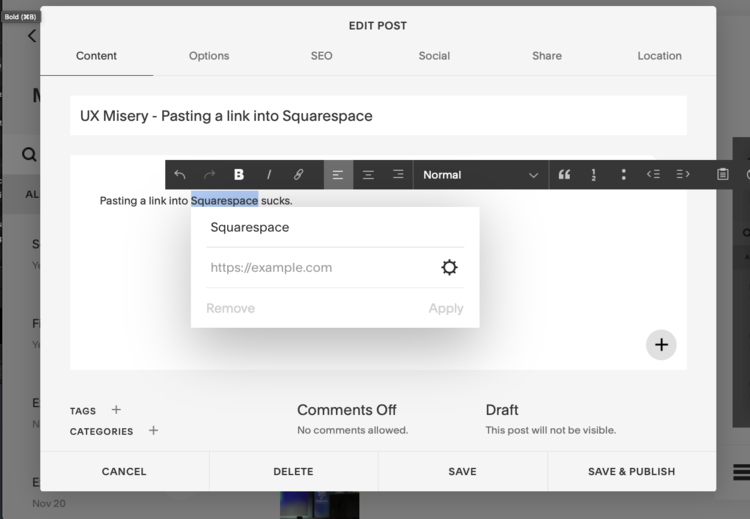This screenshot has height=519, width=750.
Task: Click SAVE & PUBLISH
Action: [631, 471]
